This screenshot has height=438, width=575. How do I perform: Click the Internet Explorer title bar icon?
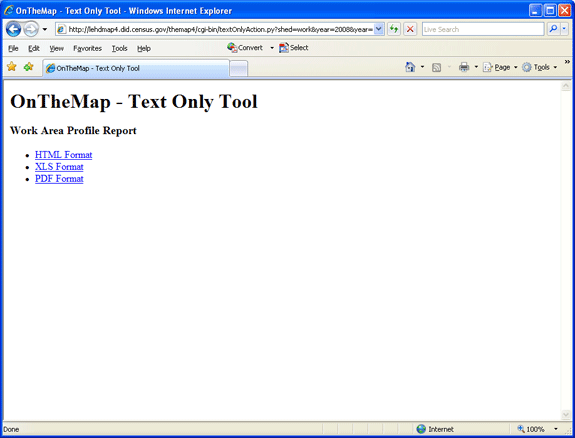click(x=8, y=10)
